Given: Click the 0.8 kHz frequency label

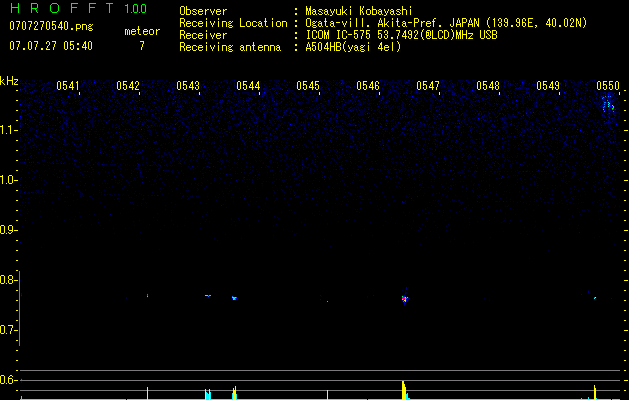Looking at the screenshot, I should tap(9, 280).
